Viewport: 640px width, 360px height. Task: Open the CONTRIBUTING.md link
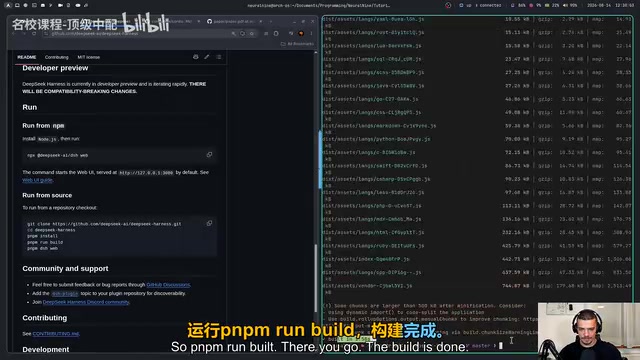(56, 334)
